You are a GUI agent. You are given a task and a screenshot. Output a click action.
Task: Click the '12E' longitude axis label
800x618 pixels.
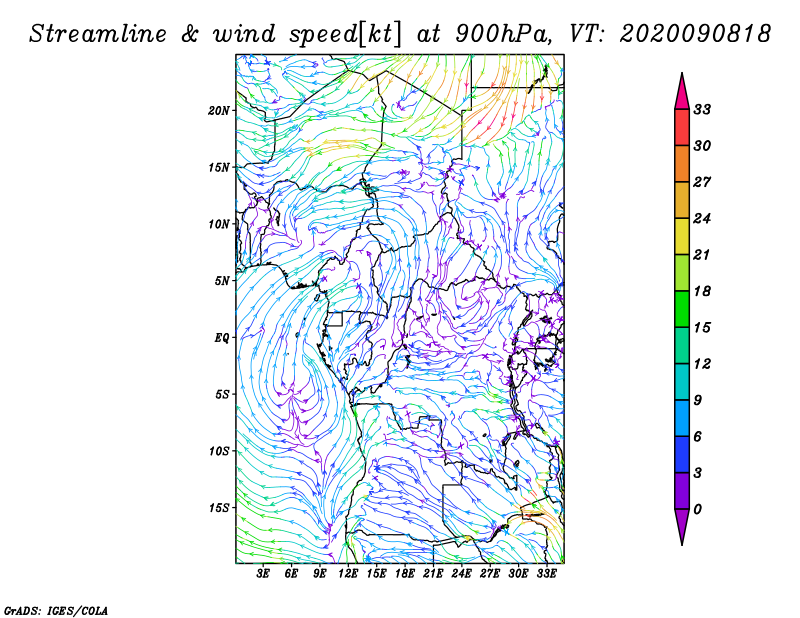tap(348, 574)
